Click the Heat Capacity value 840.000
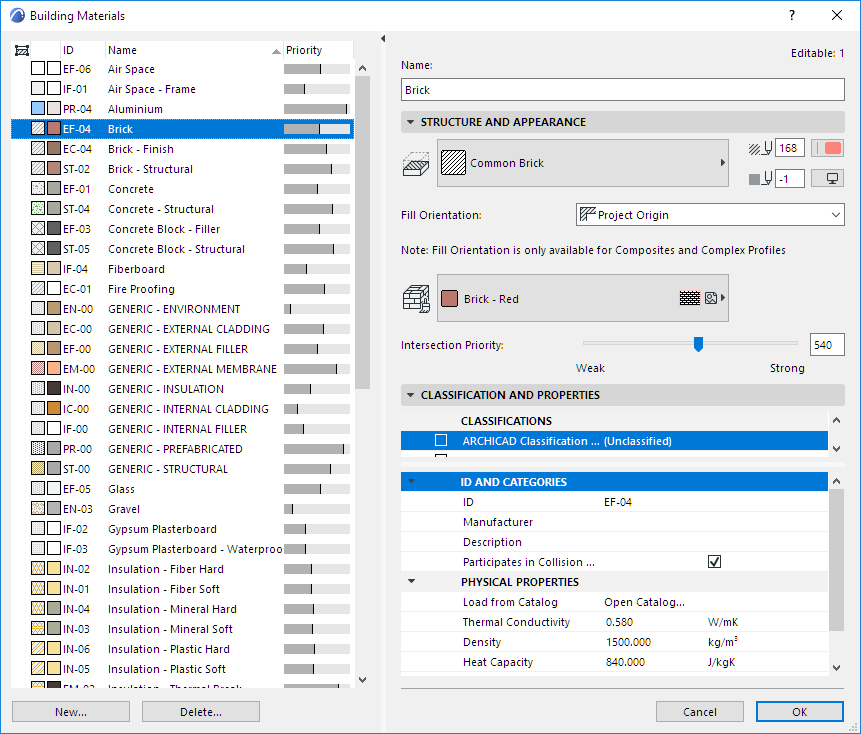The width and height of the screenshot is (861, 734). (x=625, y=662)
